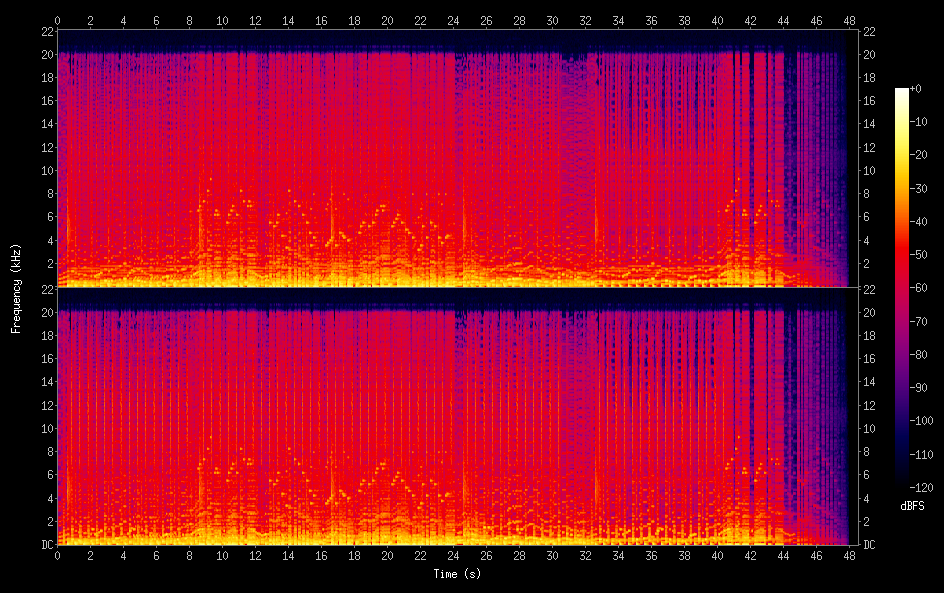
Task: Click the 12 second tick on the bottom time axis
Action: coord(255,555)
